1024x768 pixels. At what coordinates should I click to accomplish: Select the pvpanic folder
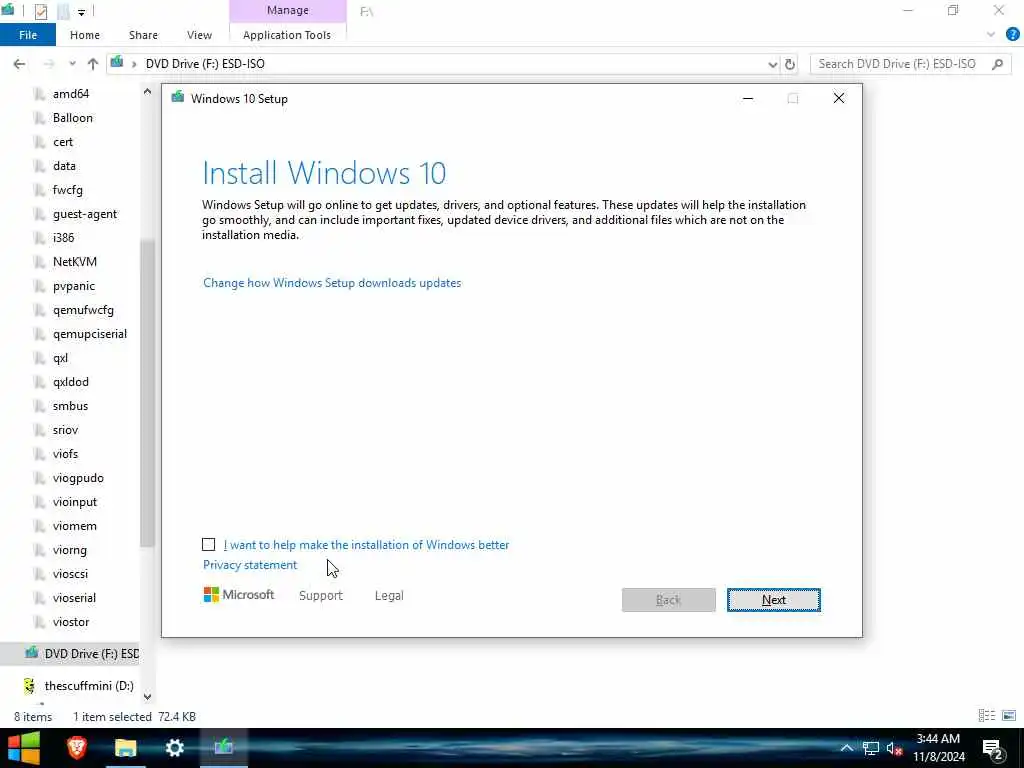(74, 286)
